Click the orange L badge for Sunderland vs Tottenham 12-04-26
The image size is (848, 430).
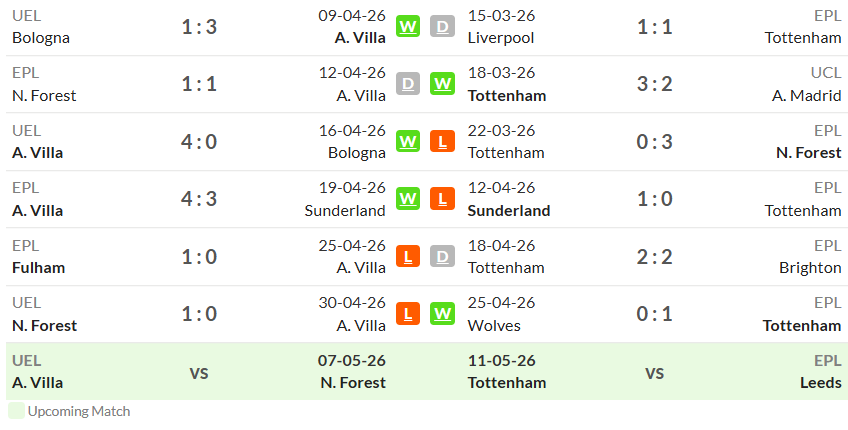442,199
